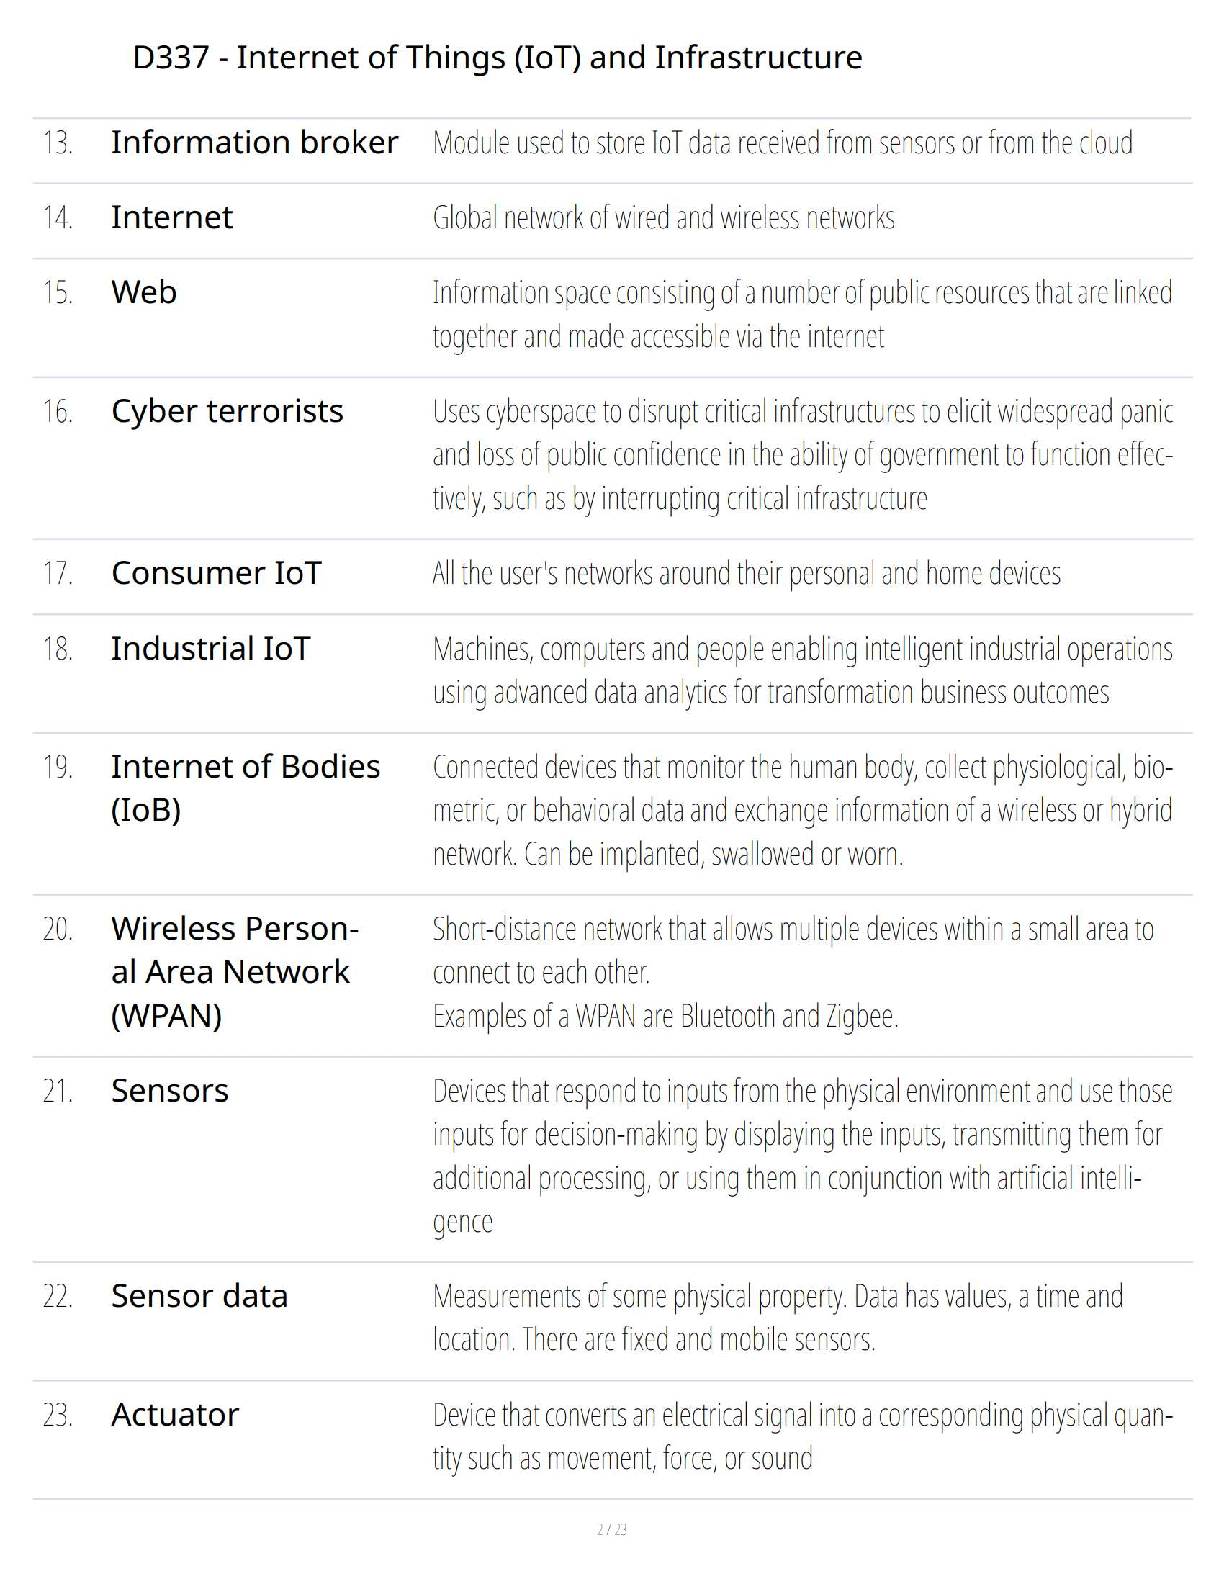Click the Bluetooth and Zigbee examples line
Screen dimensions: 1224x1584
click(x=665, y=1017)
